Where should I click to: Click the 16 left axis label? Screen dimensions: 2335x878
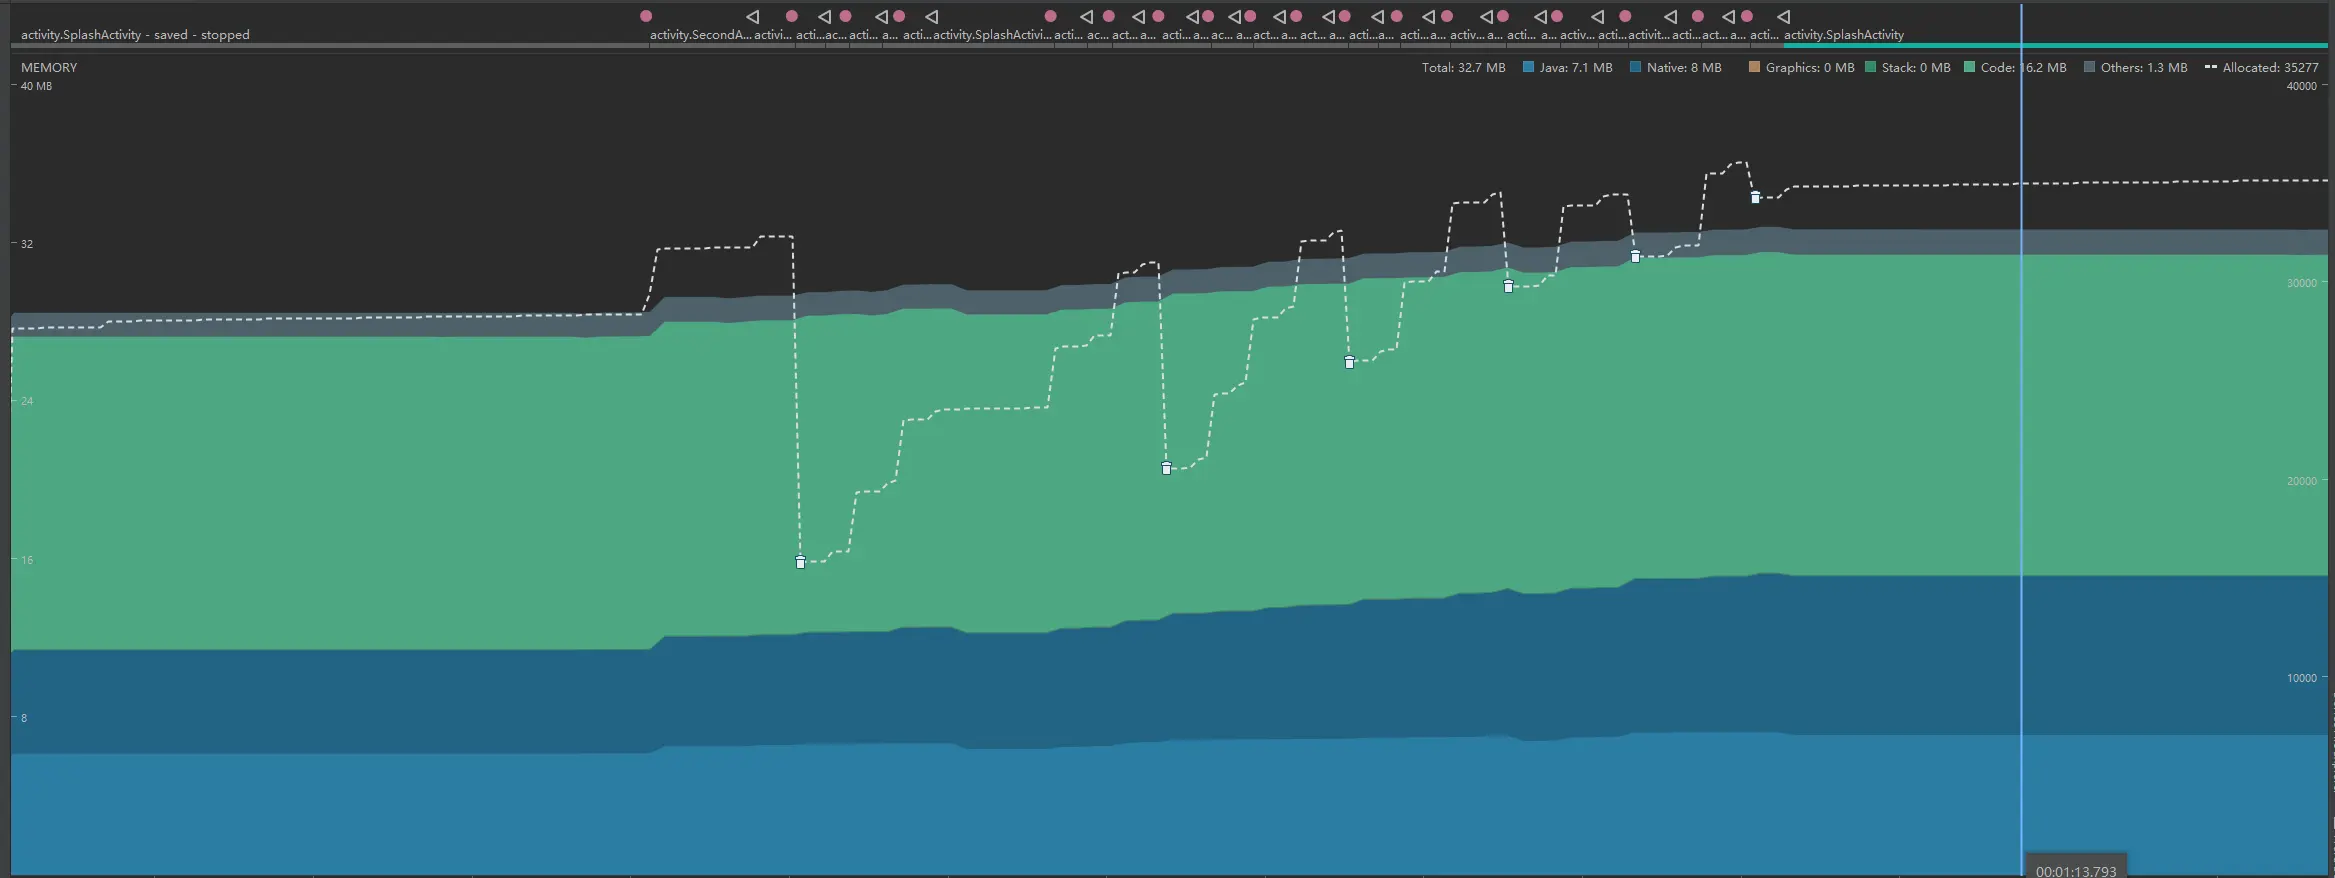(x=27, y=560)
